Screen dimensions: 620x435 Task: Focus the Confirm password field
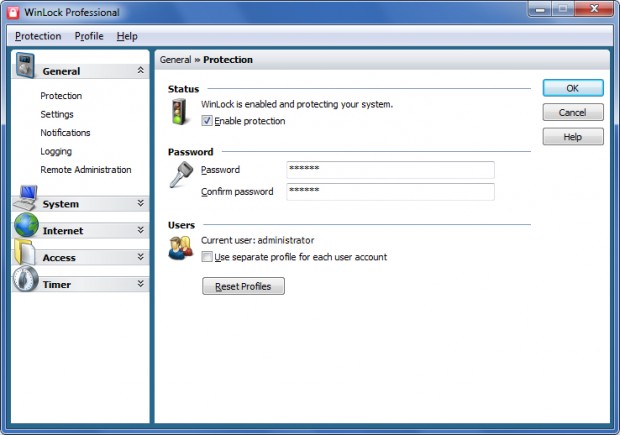(390, 191)
